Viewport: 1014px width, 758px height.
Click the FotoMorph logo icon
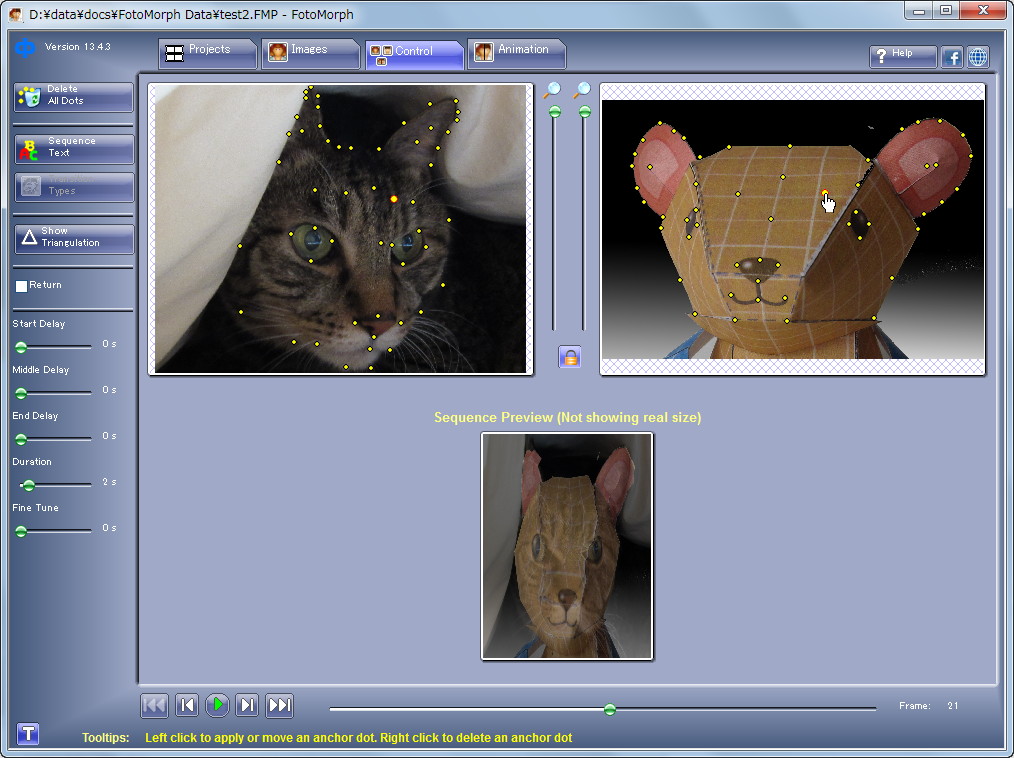[25, 48]
